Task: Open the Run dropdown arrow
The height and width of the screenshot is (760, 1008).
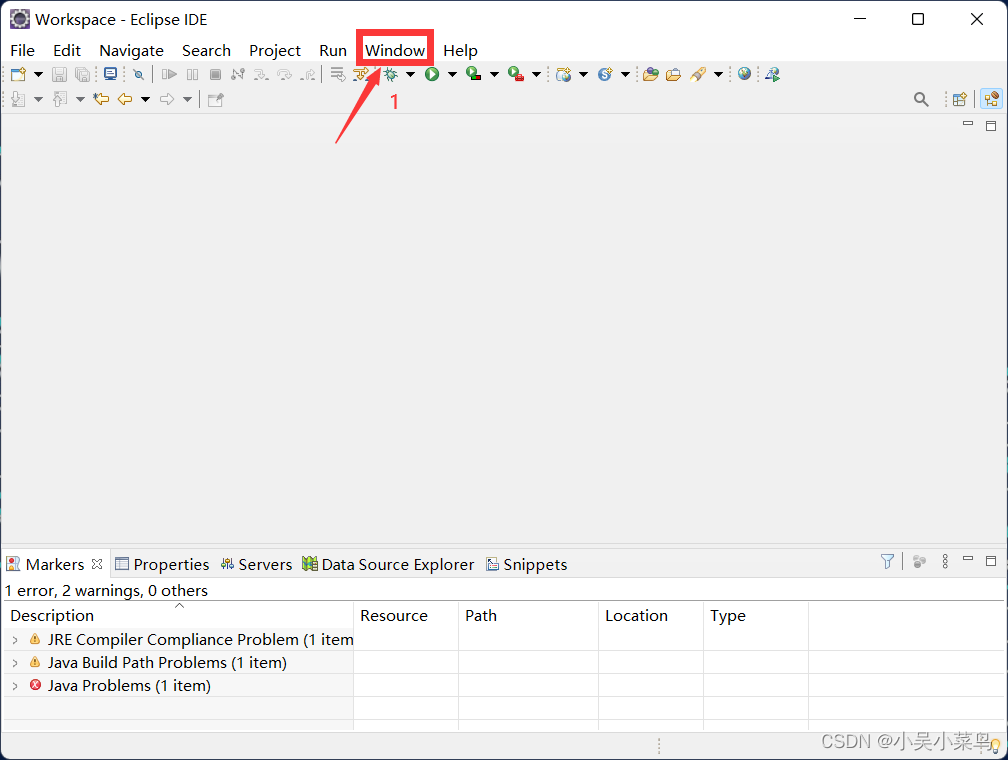Action: (x=453, y=75)
